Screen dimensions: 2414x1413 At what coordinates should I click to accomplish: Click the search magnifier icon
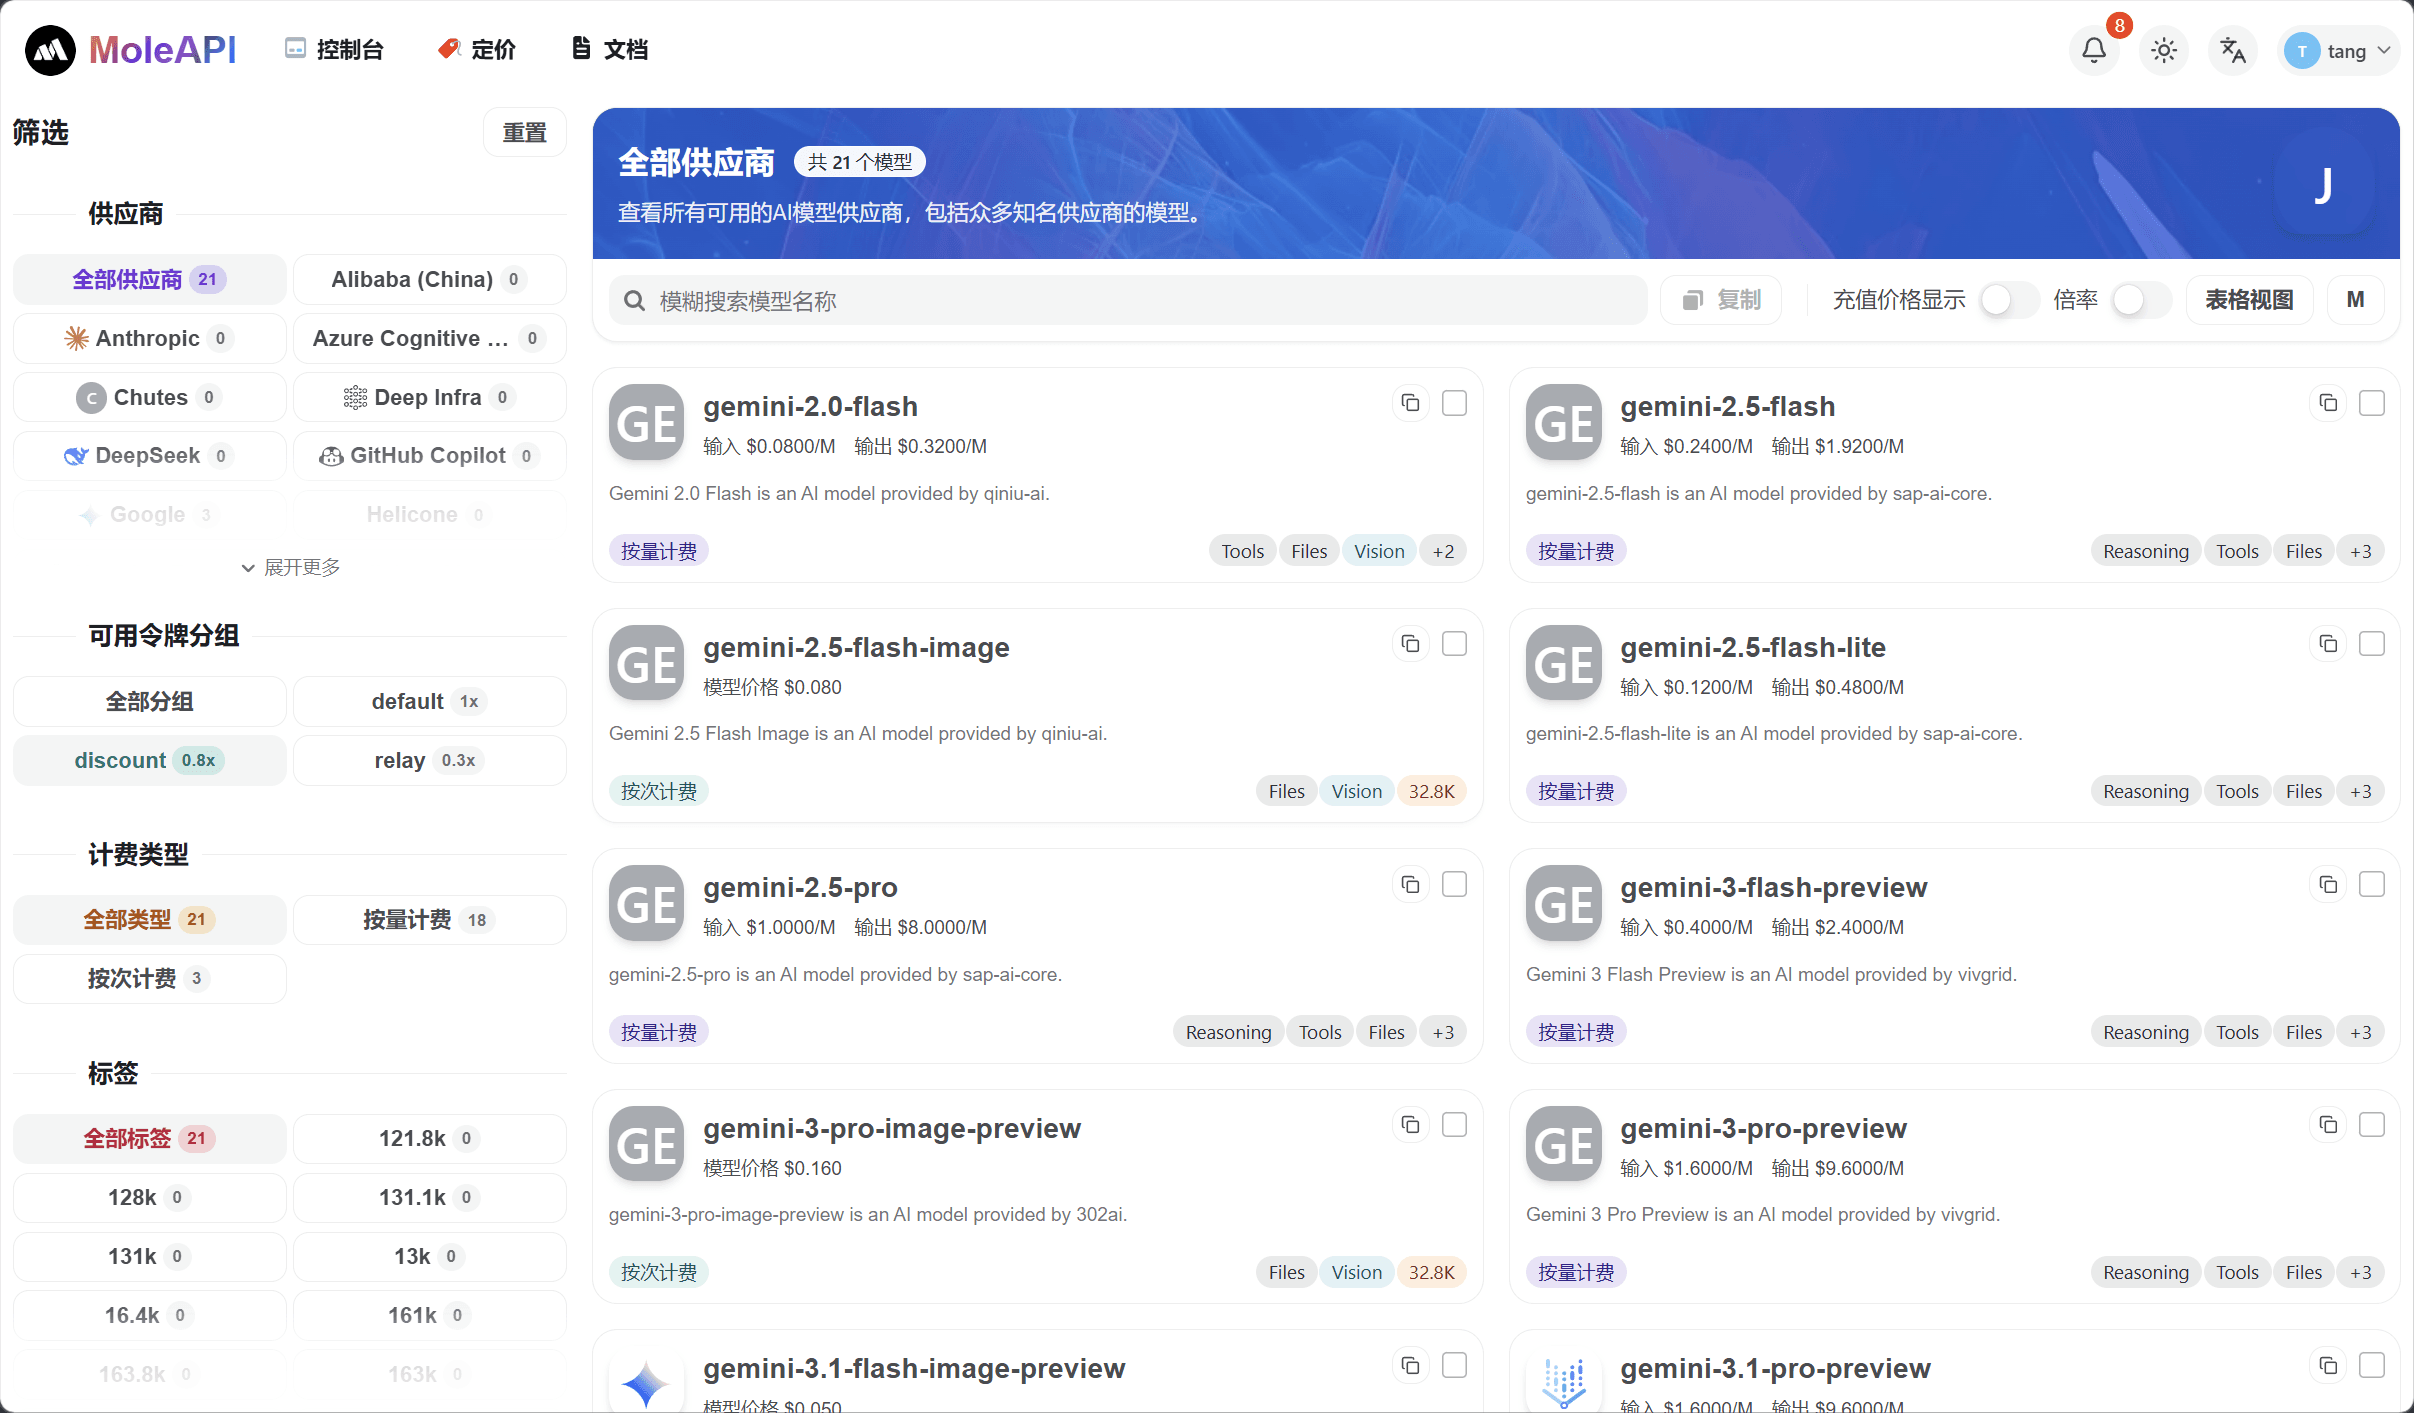[x=635, y=300]
